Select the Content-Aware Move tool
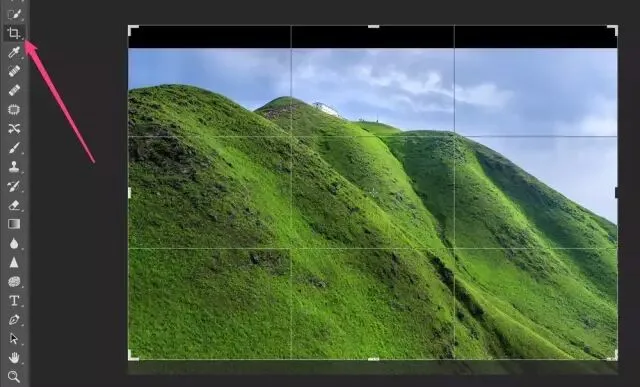640x387 pixels. pos(14,129)
